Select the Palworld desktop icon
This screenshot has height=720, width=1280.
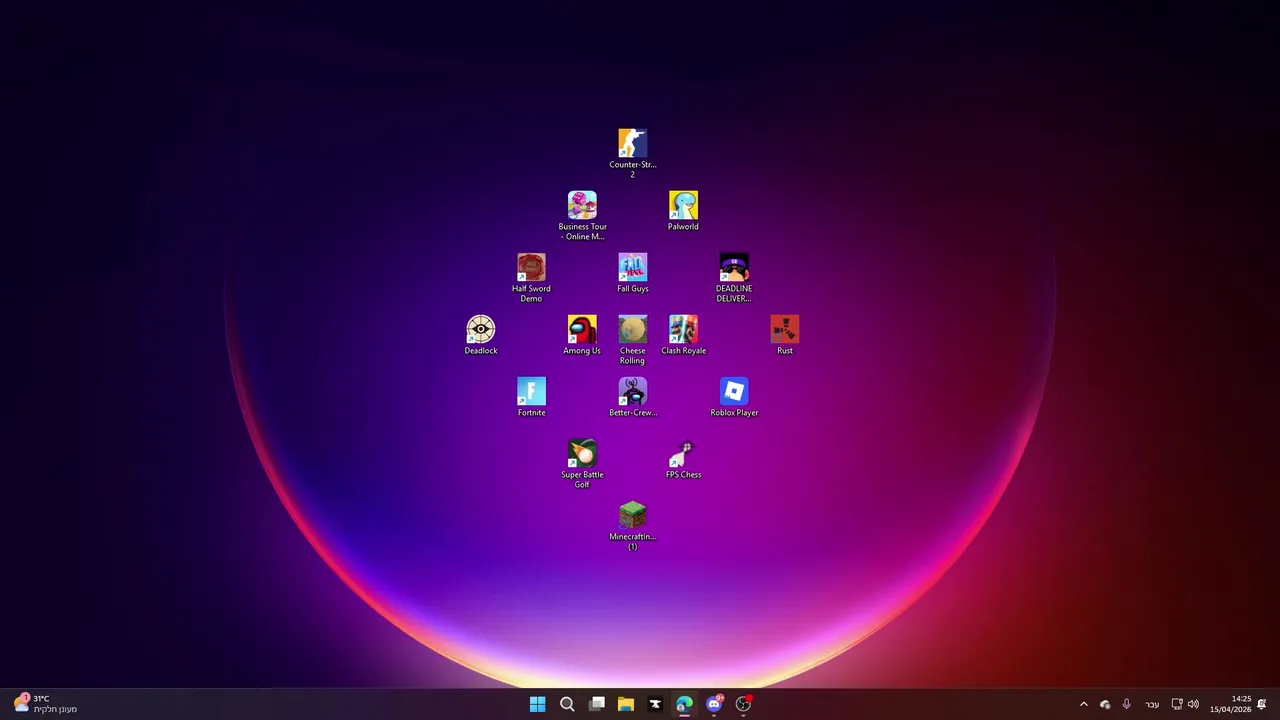683,211
